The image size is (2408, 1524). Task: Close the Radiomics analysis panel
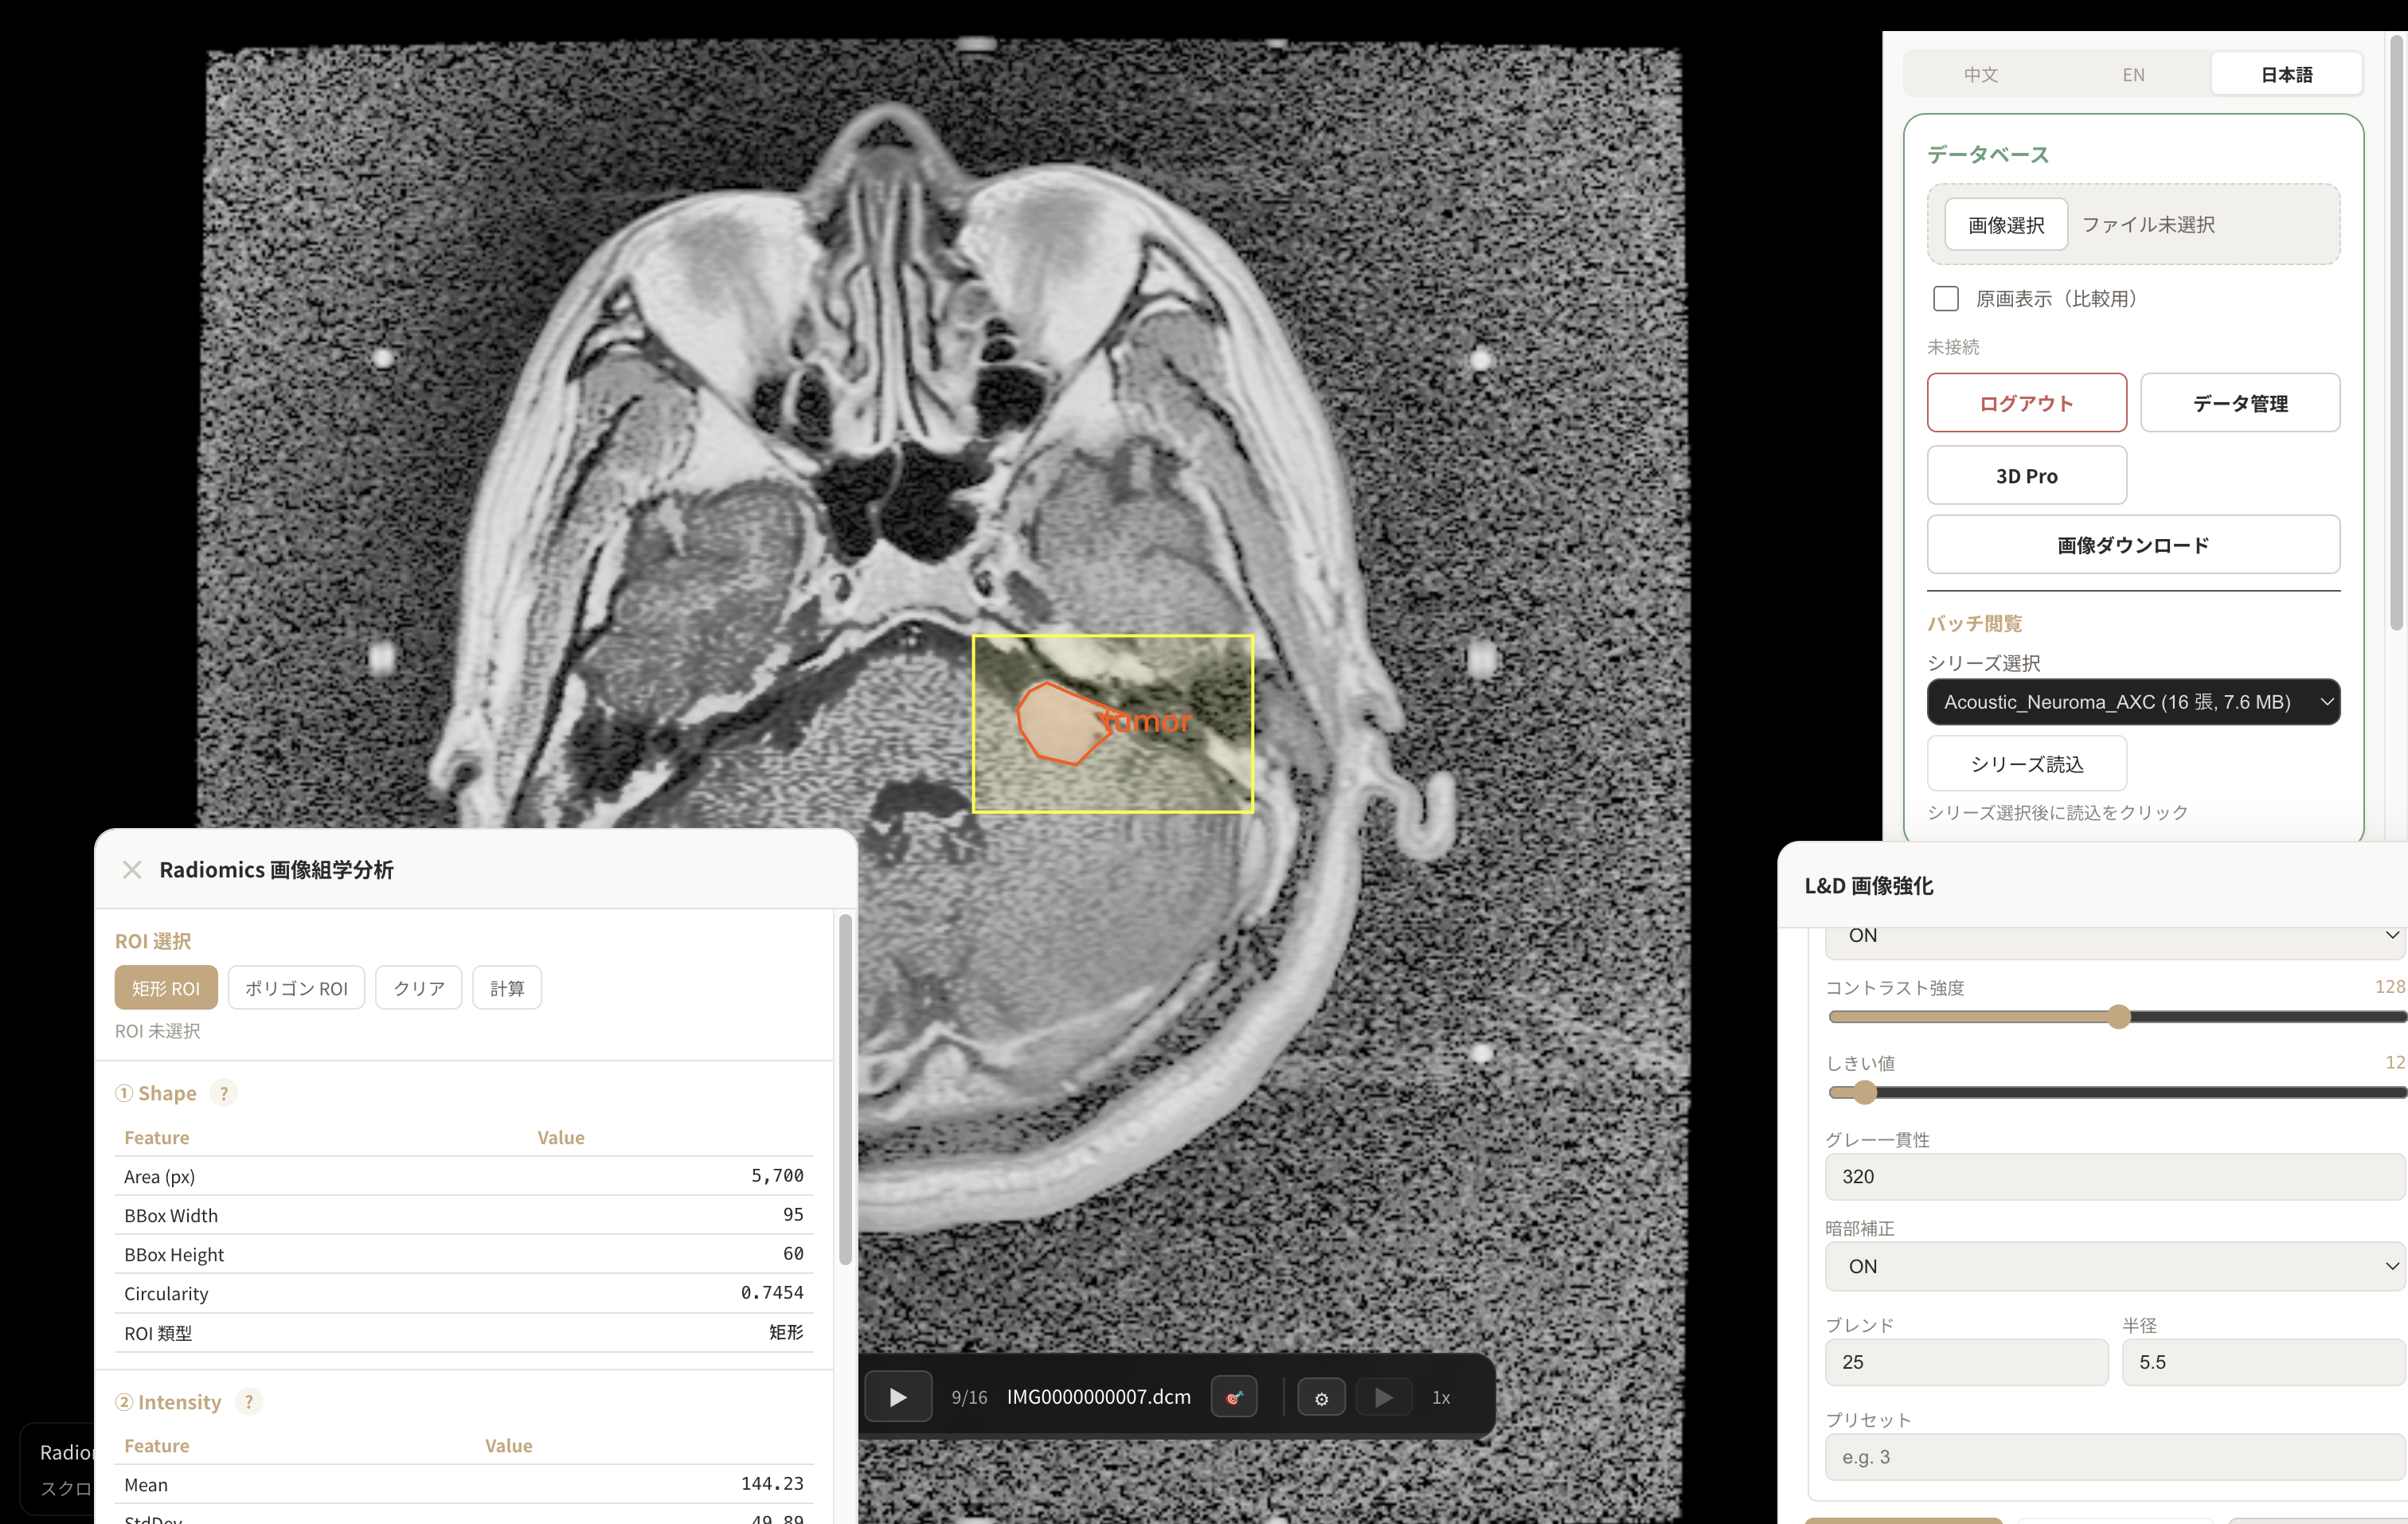(132, 869)
